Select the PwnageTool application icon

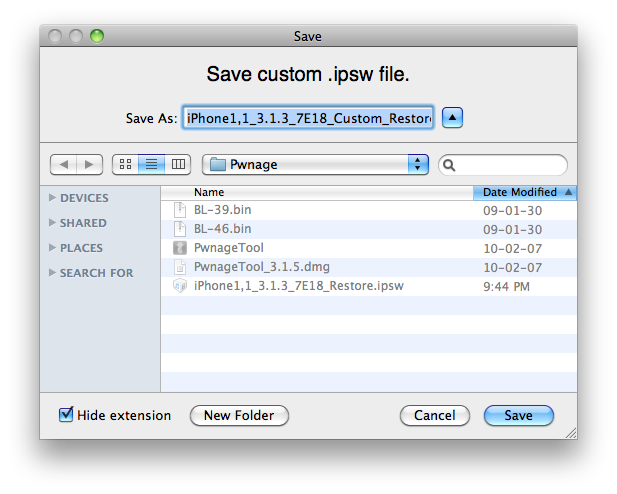coord(180,248)
